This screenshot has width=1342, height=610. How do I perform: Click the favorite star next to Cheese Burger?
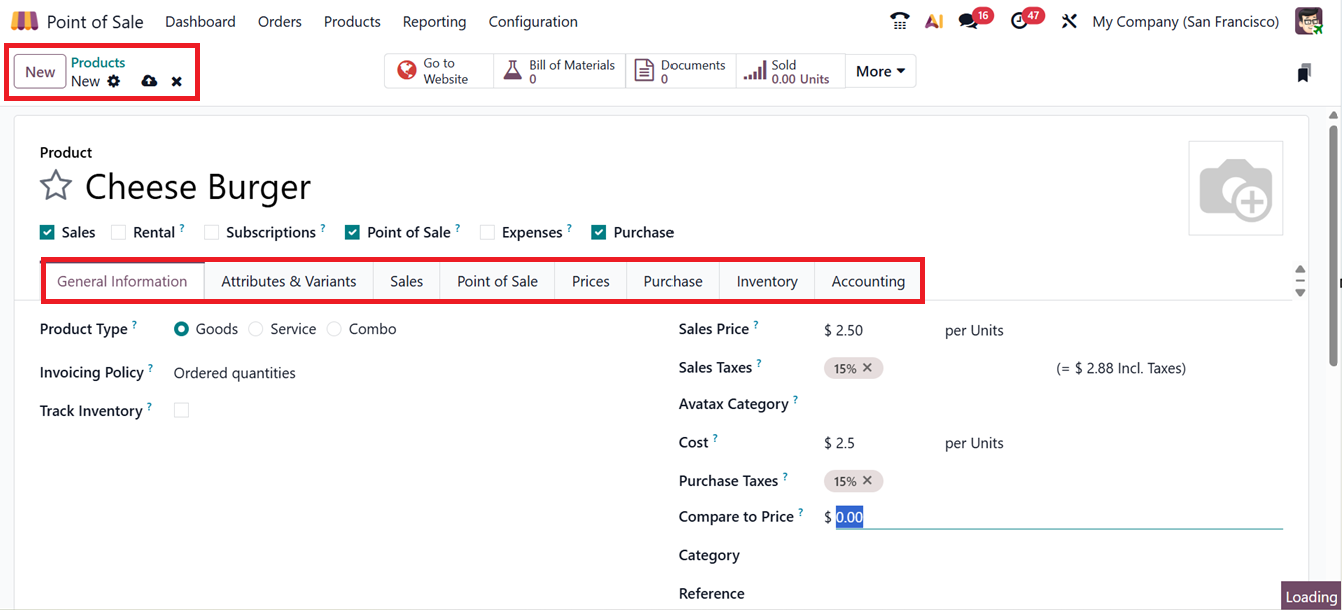tap(56, 186)
